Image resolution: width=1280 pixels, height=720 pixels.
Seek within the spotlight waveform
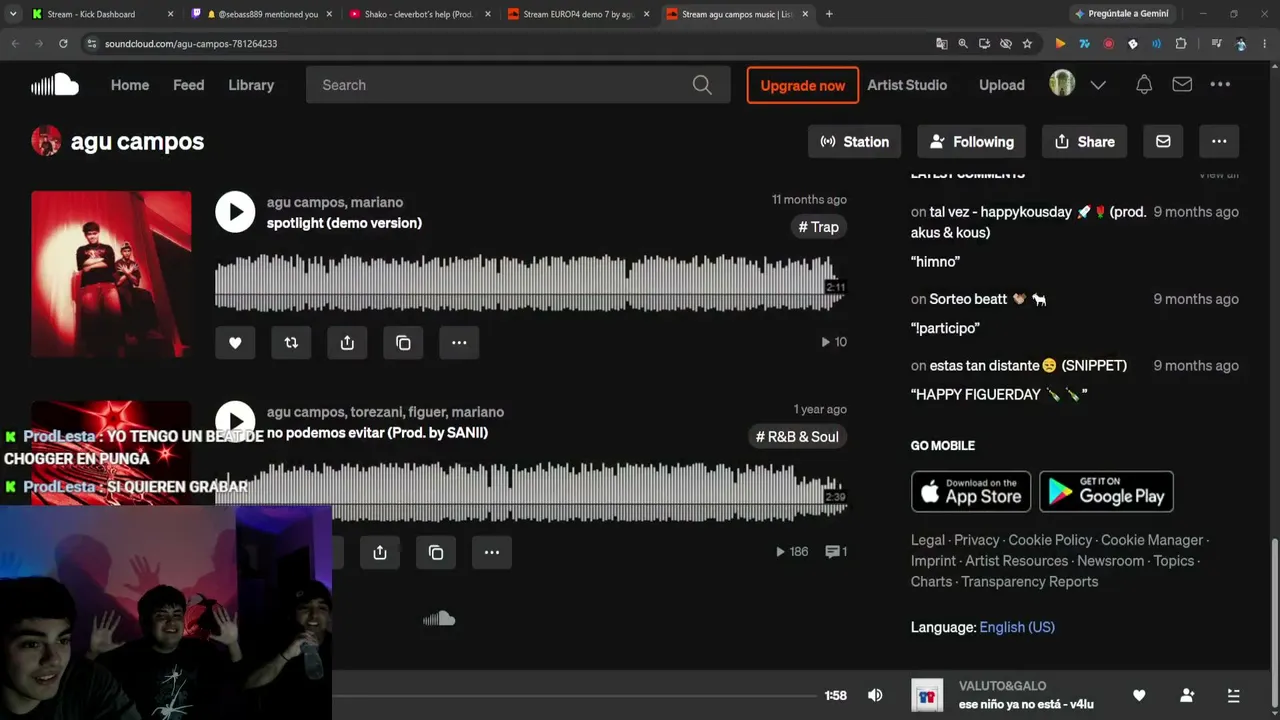click(530, 283)
